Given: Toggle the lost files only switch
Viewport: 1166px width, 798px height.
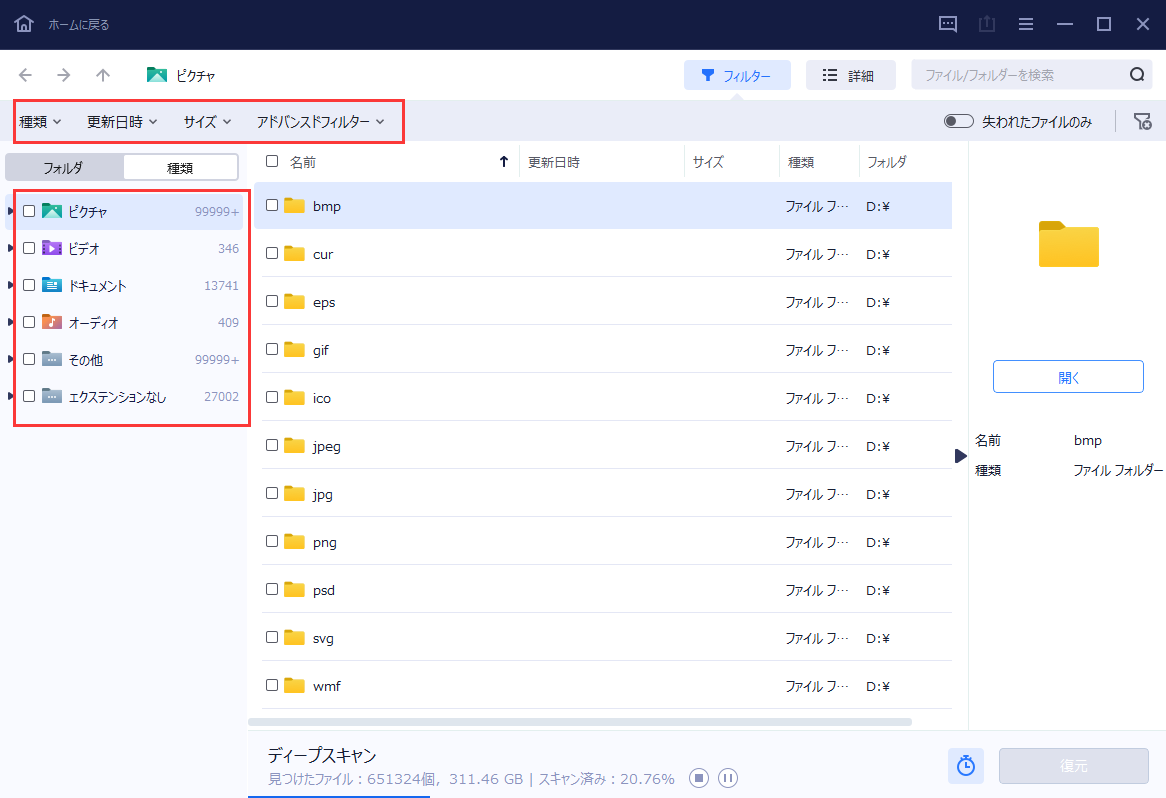Looking at the screenshot, I should tap(958, 121).
